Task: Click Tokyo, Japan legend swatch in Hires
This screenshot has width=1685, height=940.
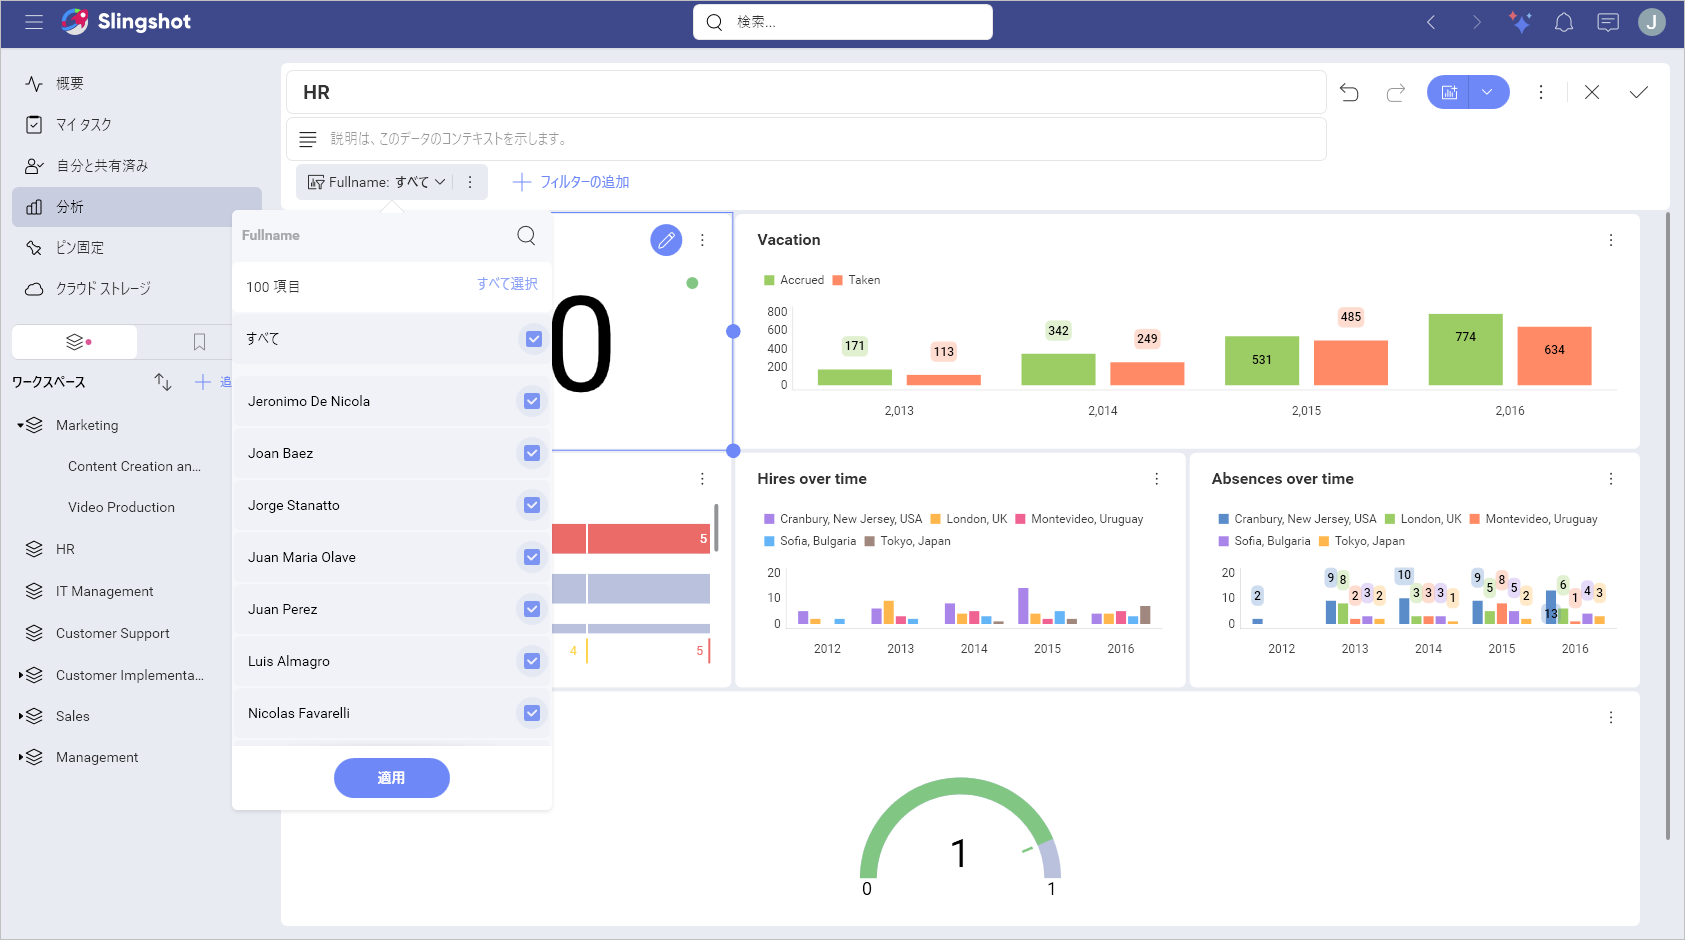Action: (870, 541)
